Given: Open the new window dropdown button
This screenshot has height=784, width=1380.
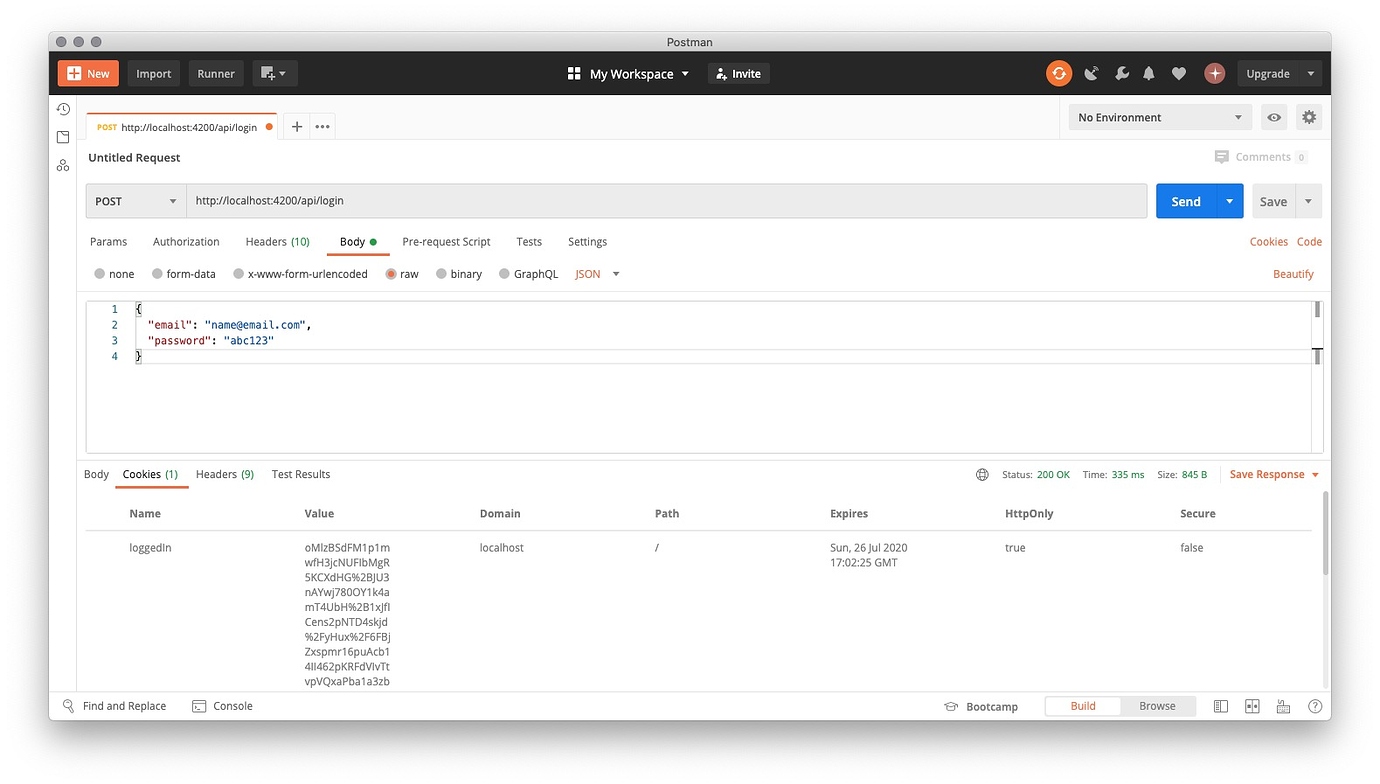Looking at the screenshot, I should (274, 73).
